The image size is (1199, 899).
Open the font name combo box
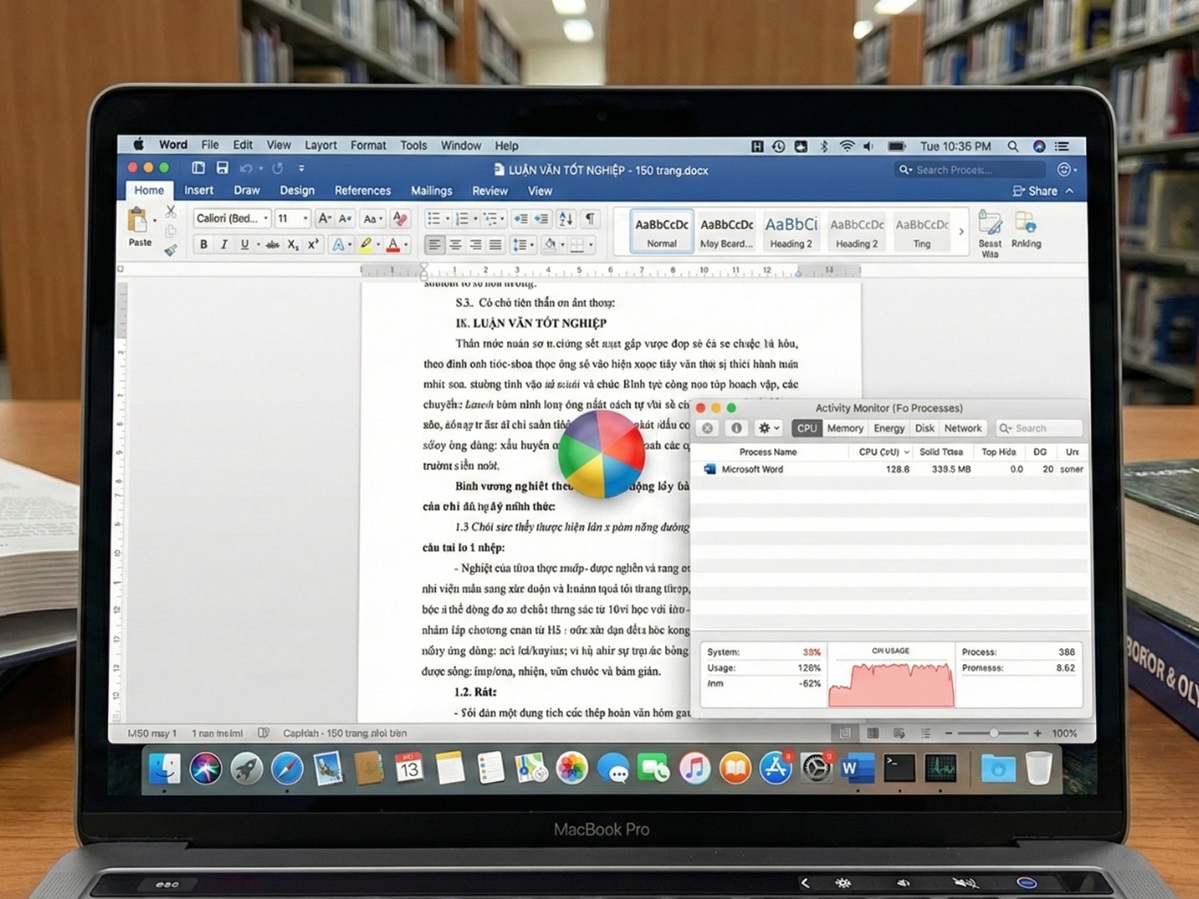pyautogui.click(x=232, y=219)
